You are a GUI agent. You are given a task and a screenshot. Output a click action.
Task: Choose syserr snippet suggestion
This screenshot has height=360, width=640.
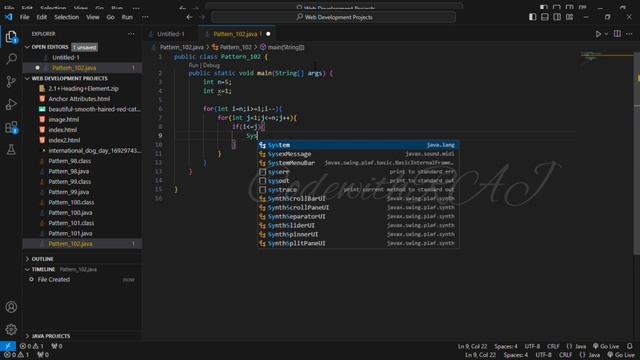[x=358, y=172]
